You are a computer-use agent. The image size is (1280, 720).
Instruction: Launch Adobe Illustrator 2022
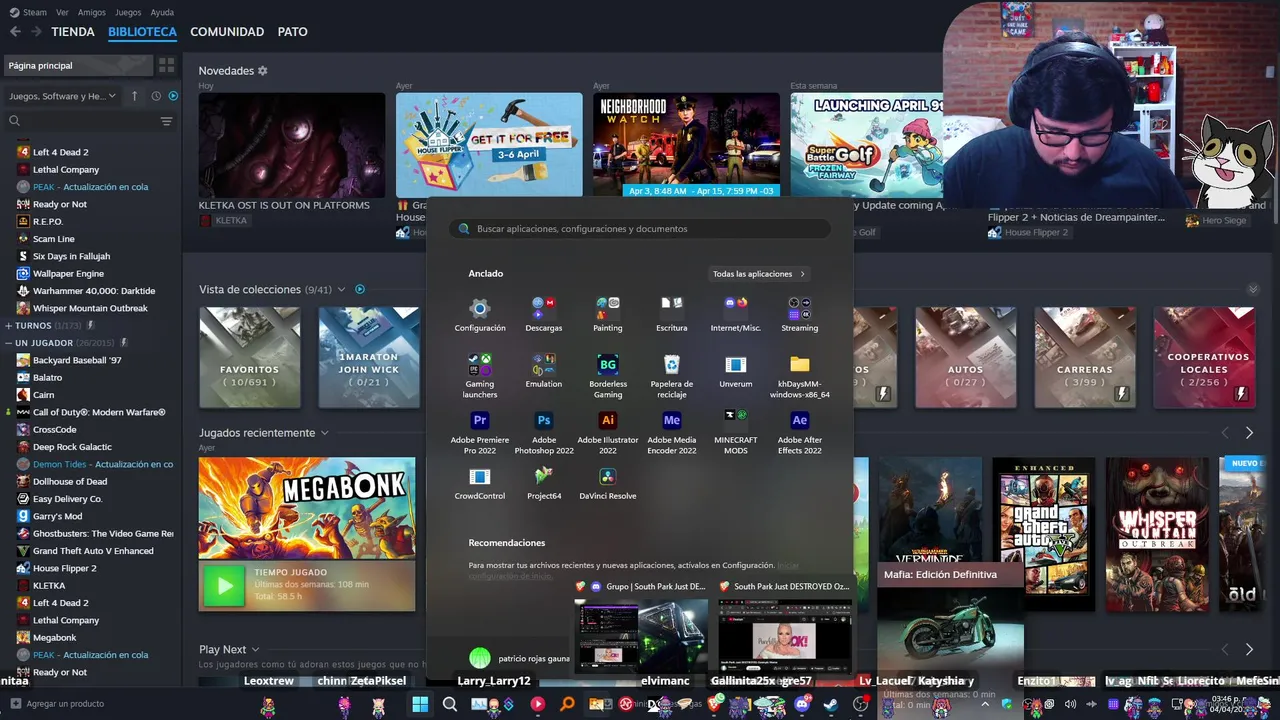pos(608,431)
